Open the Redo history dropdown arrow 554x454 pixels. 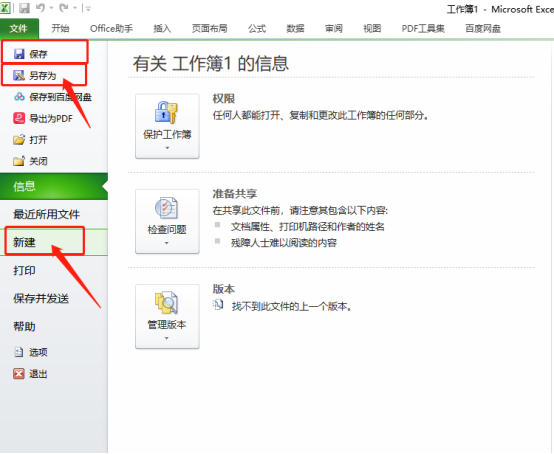pos(75,8)
